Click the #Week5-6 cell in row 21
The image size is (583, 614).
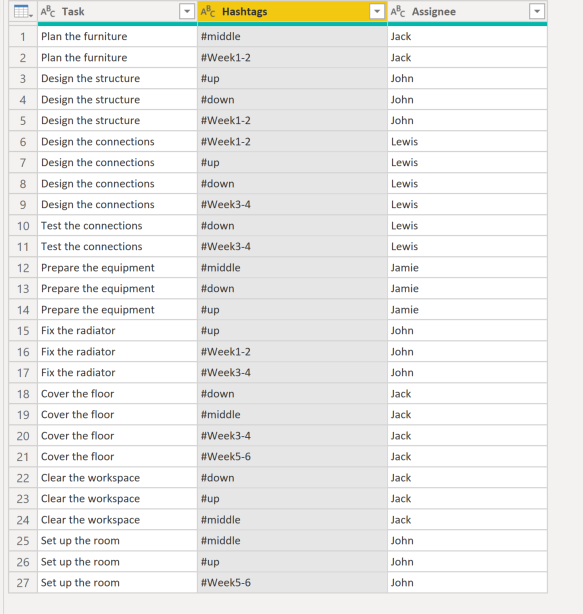coord(292,457)
